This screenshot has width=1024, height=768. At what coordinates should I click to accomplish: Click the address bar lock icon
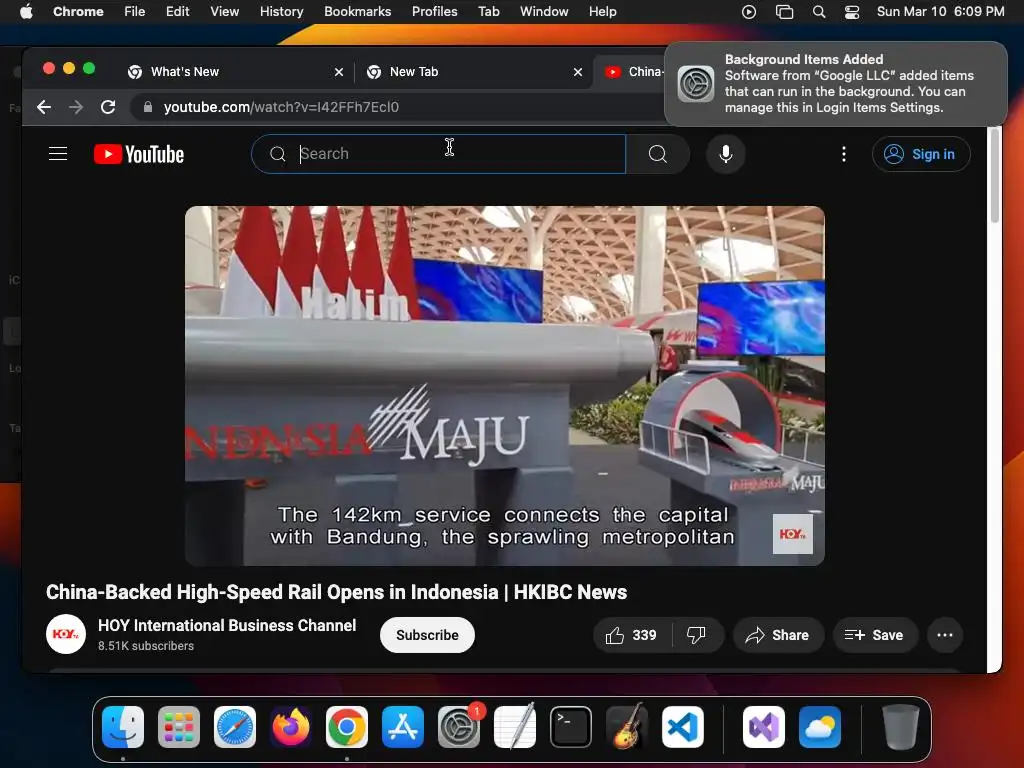tap(148, 107)
